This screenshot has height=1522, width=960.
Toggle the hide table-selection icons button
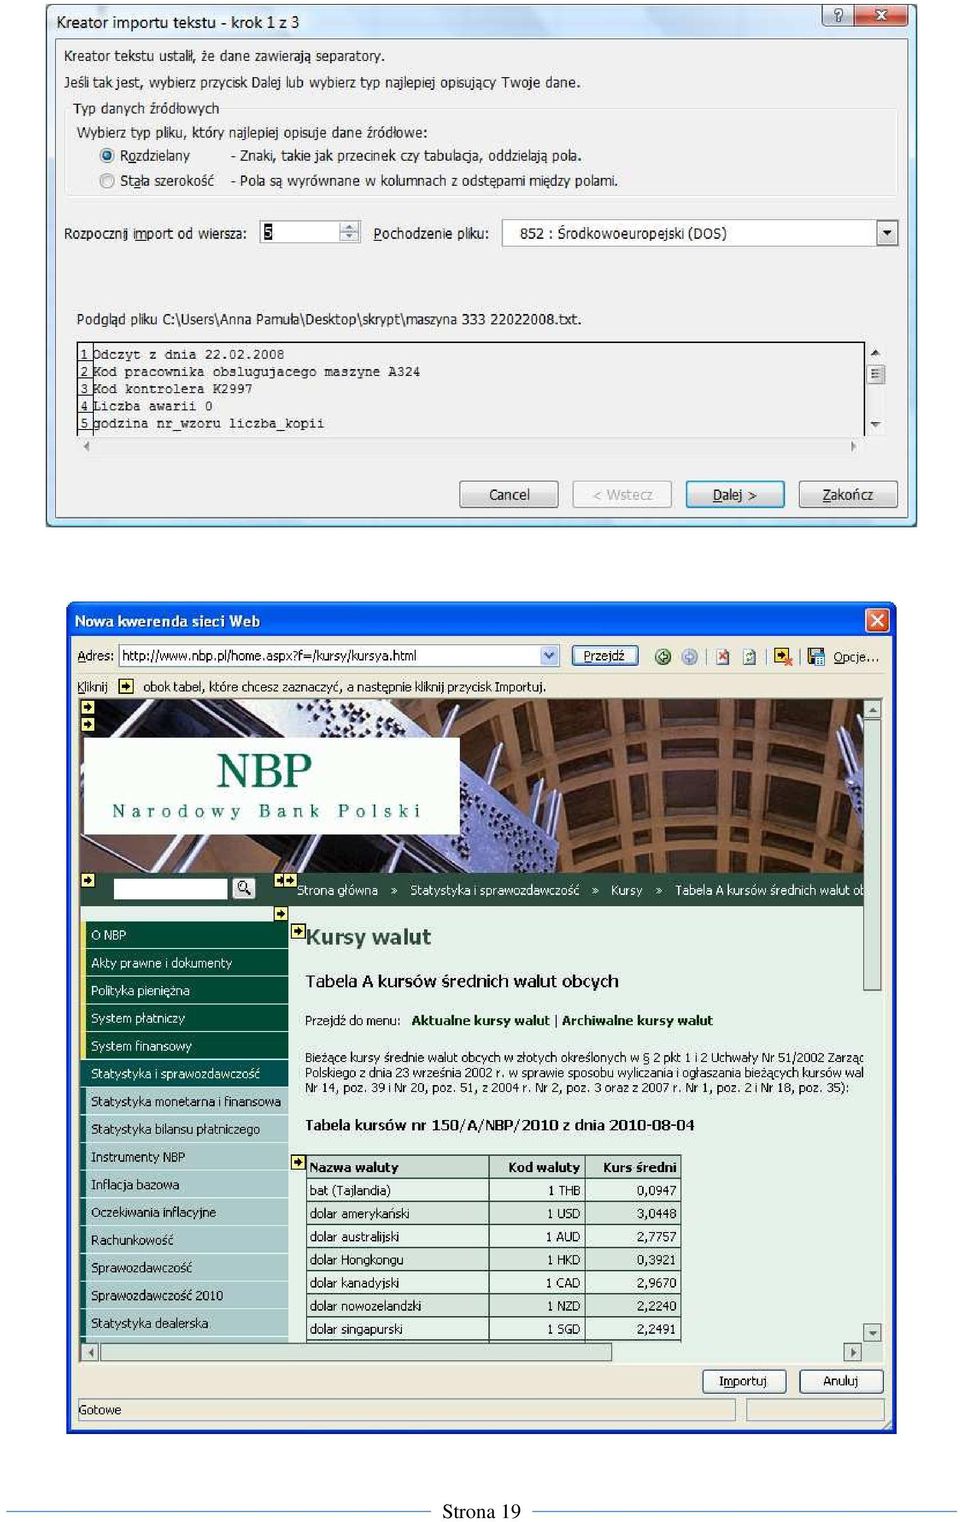point(783,657)
